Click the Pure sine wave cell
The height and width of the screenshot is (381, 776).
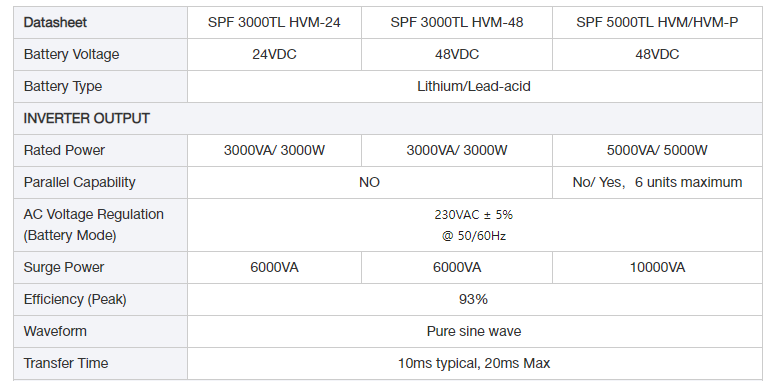pyautogui.click(x=475, y=332)
